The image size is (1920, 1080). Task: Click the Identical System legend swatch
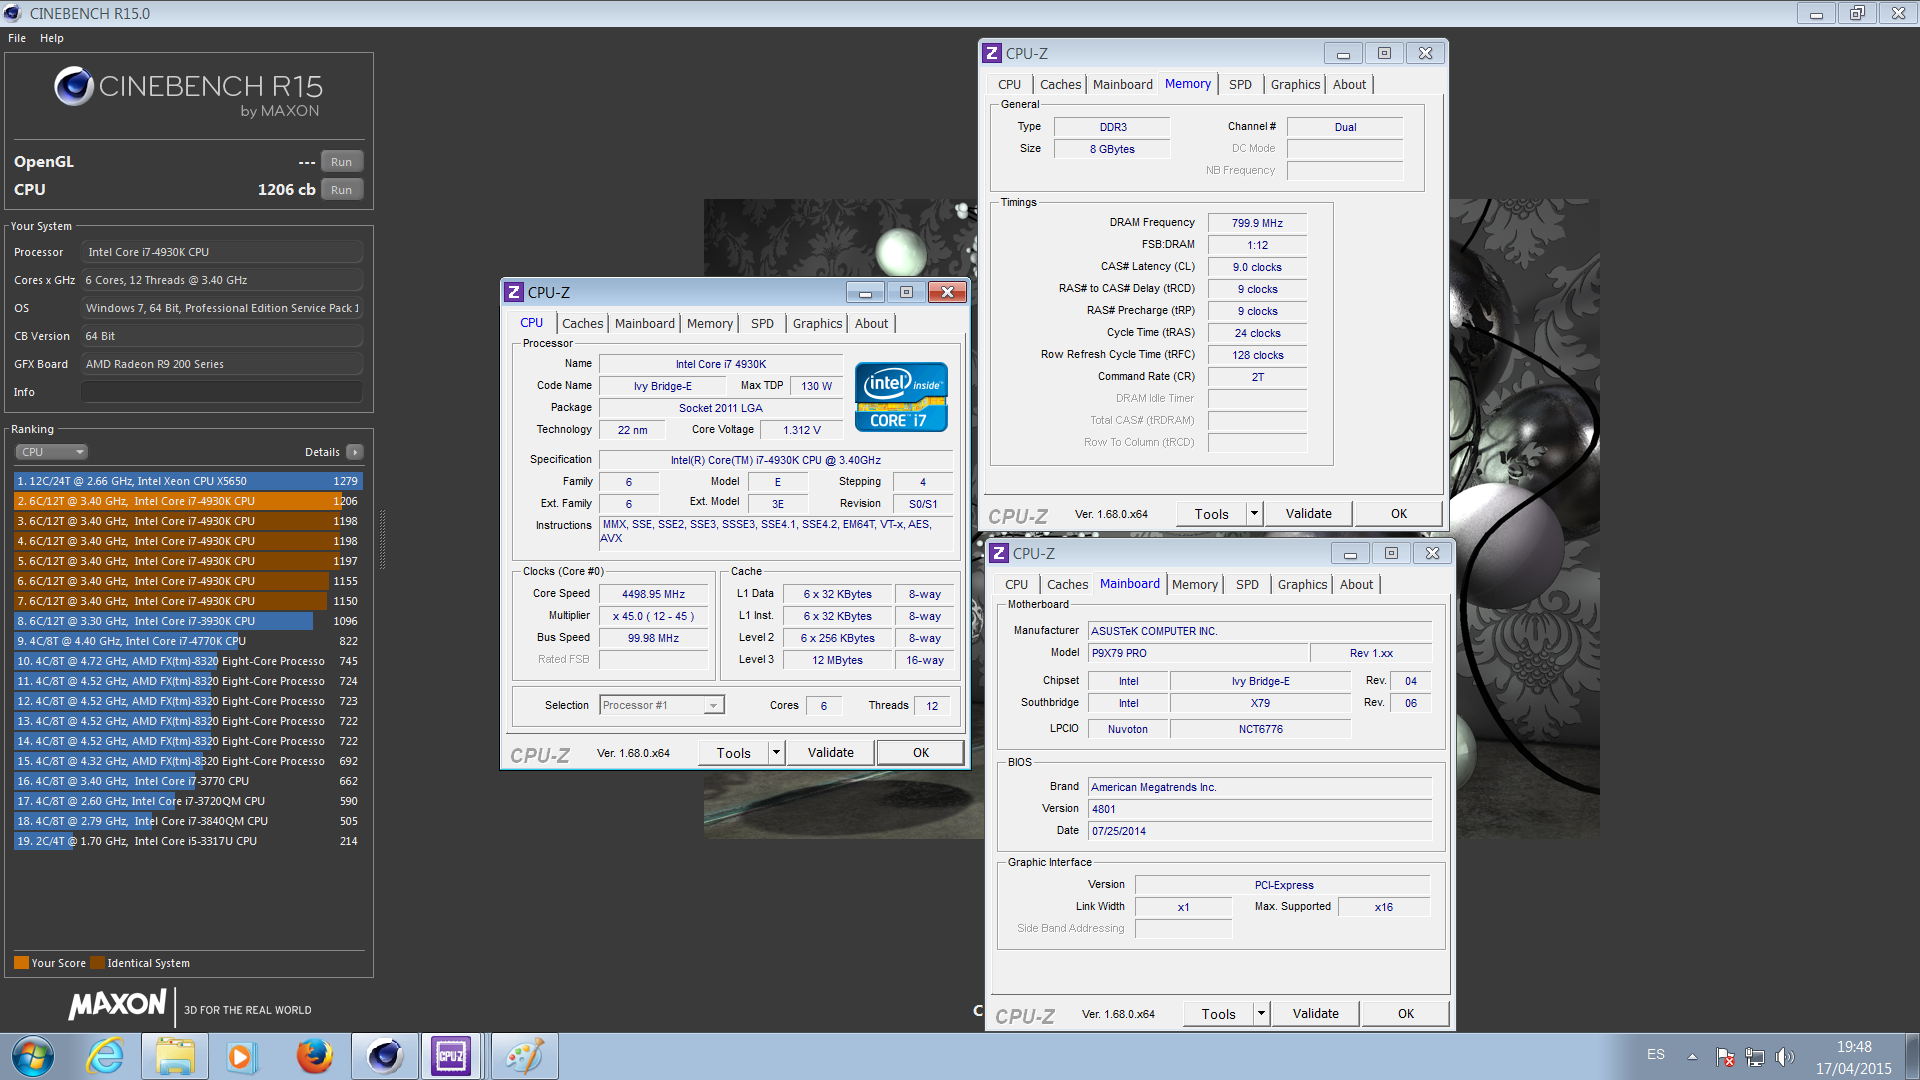[97, 963]
